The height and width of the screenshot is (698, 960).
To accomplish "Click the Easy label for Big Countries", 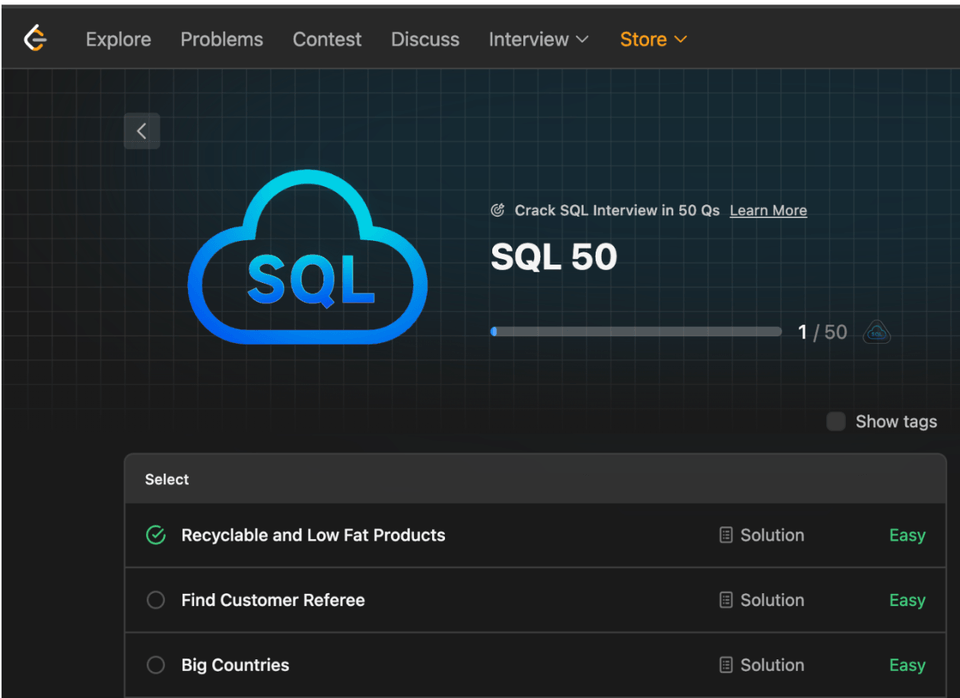I will [x=907, y=665].
